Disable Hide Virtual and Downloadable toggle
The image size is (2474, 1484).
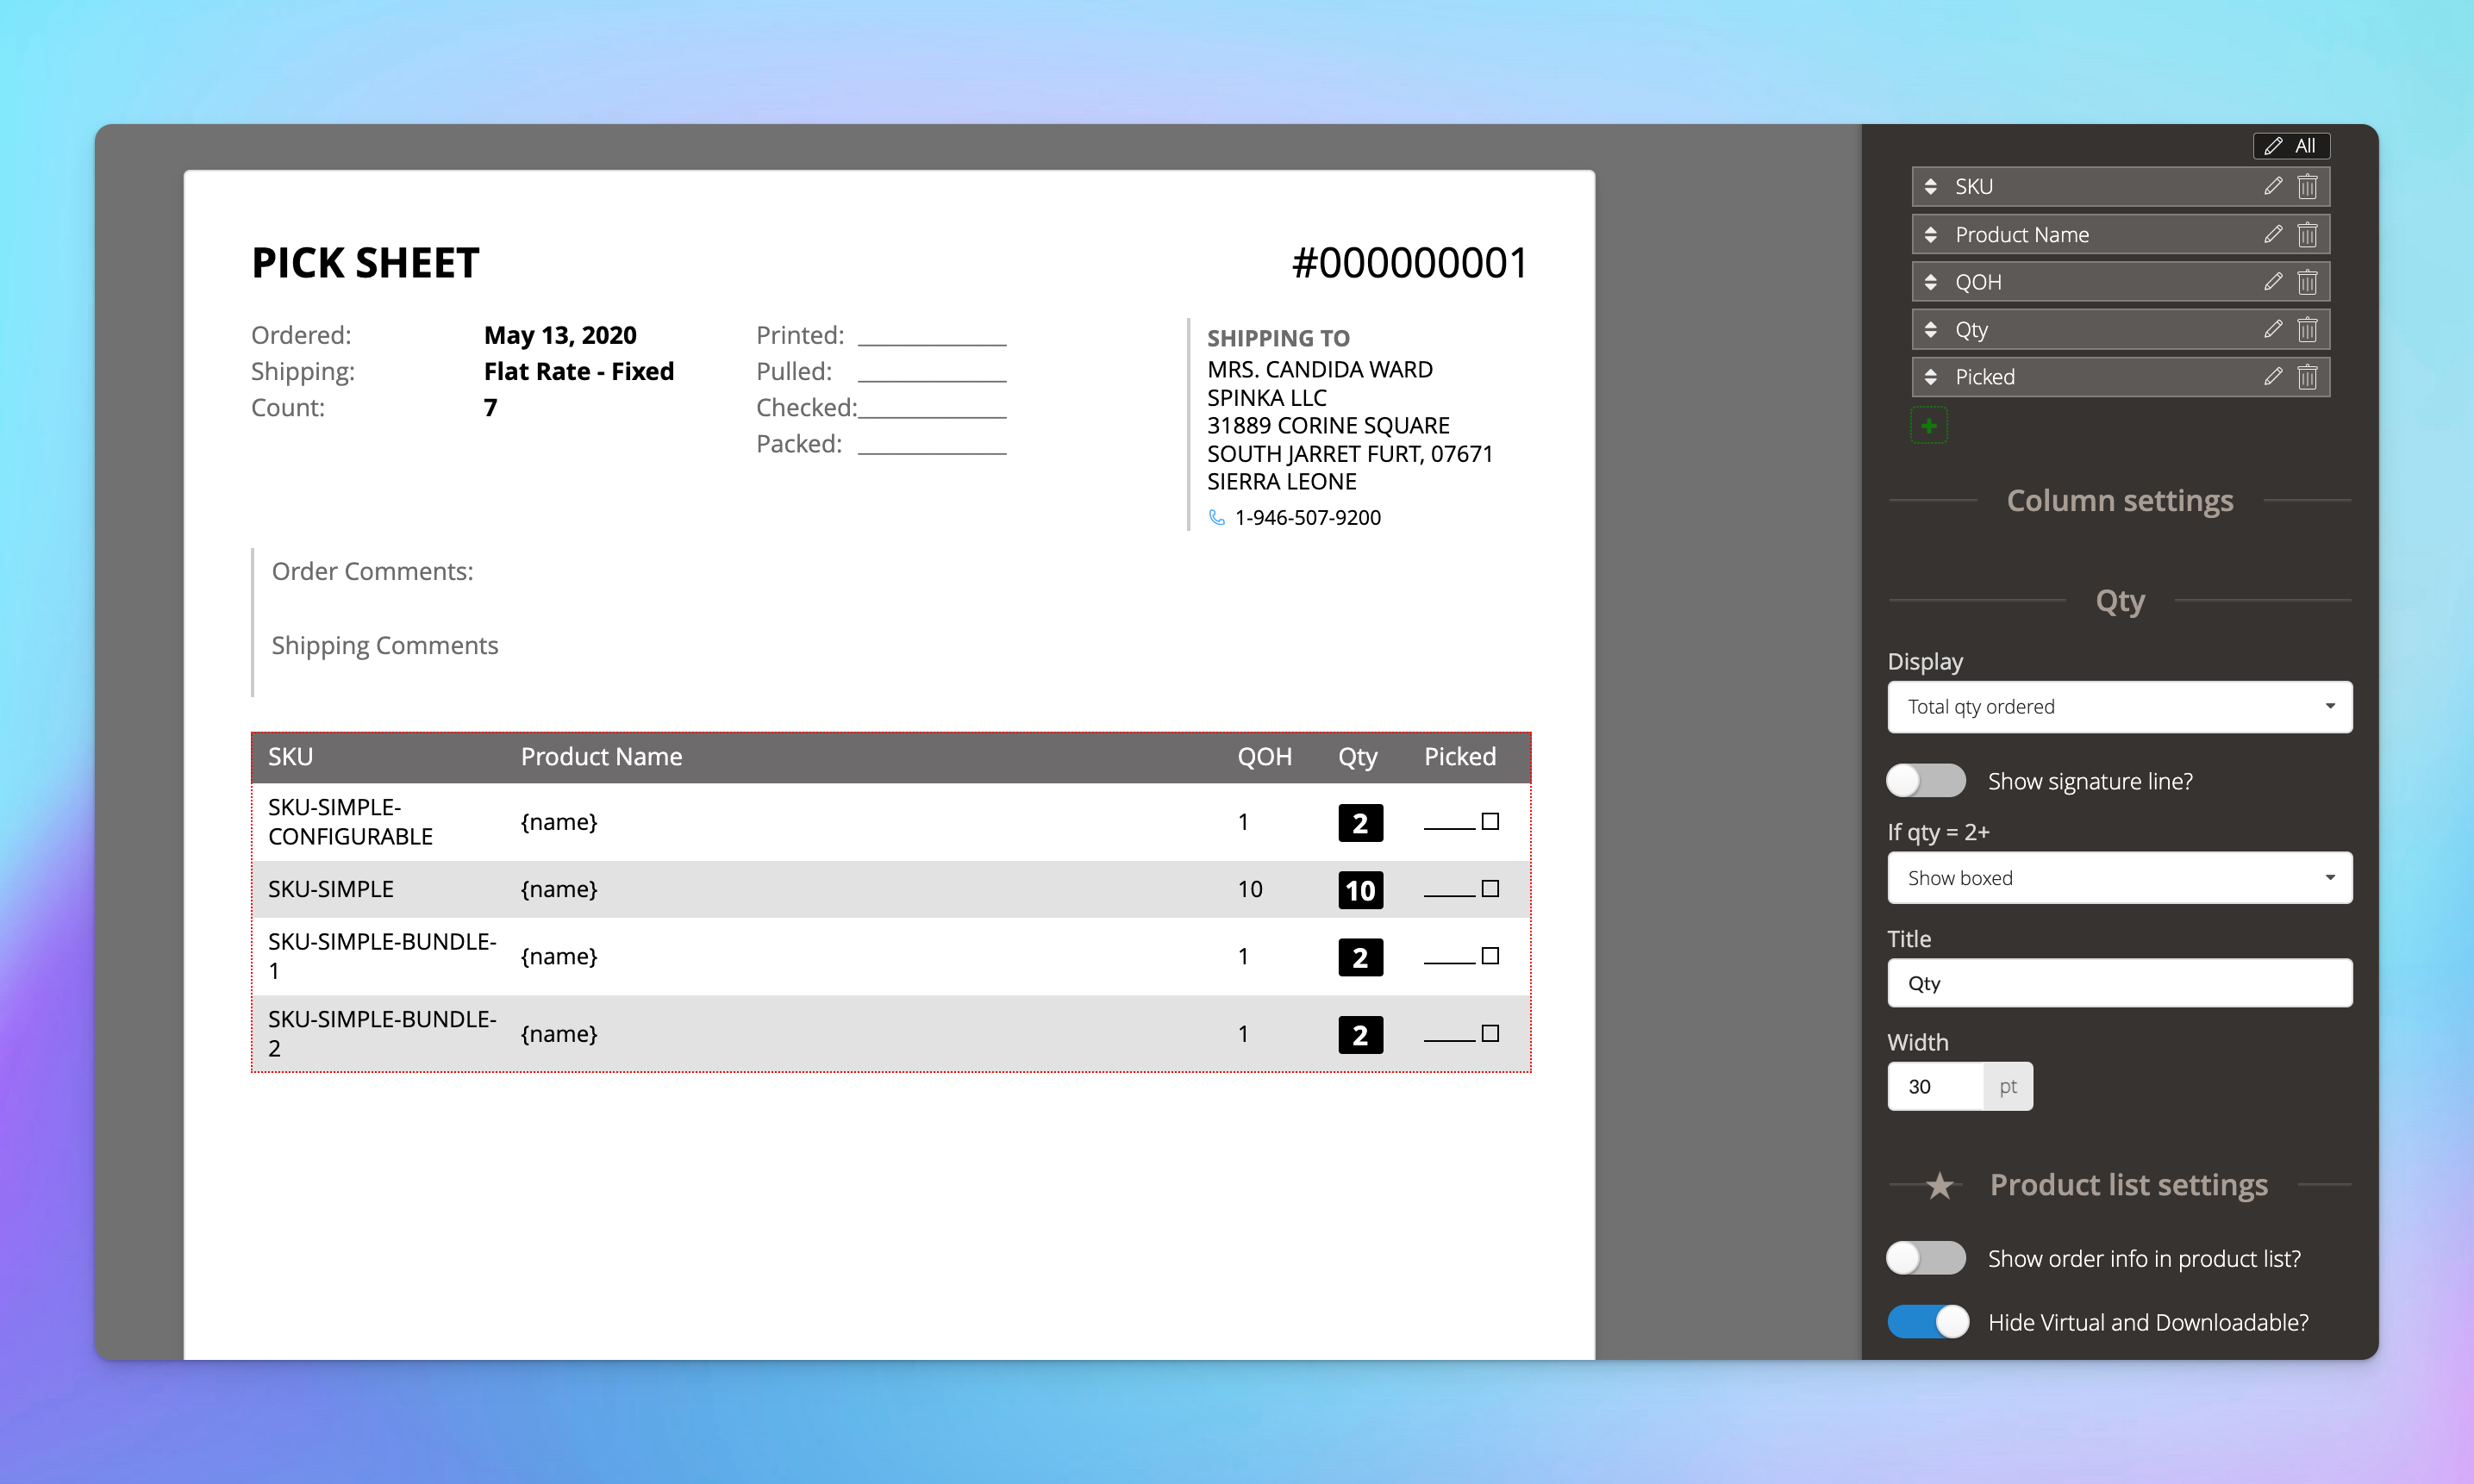pos(1928,1321)
